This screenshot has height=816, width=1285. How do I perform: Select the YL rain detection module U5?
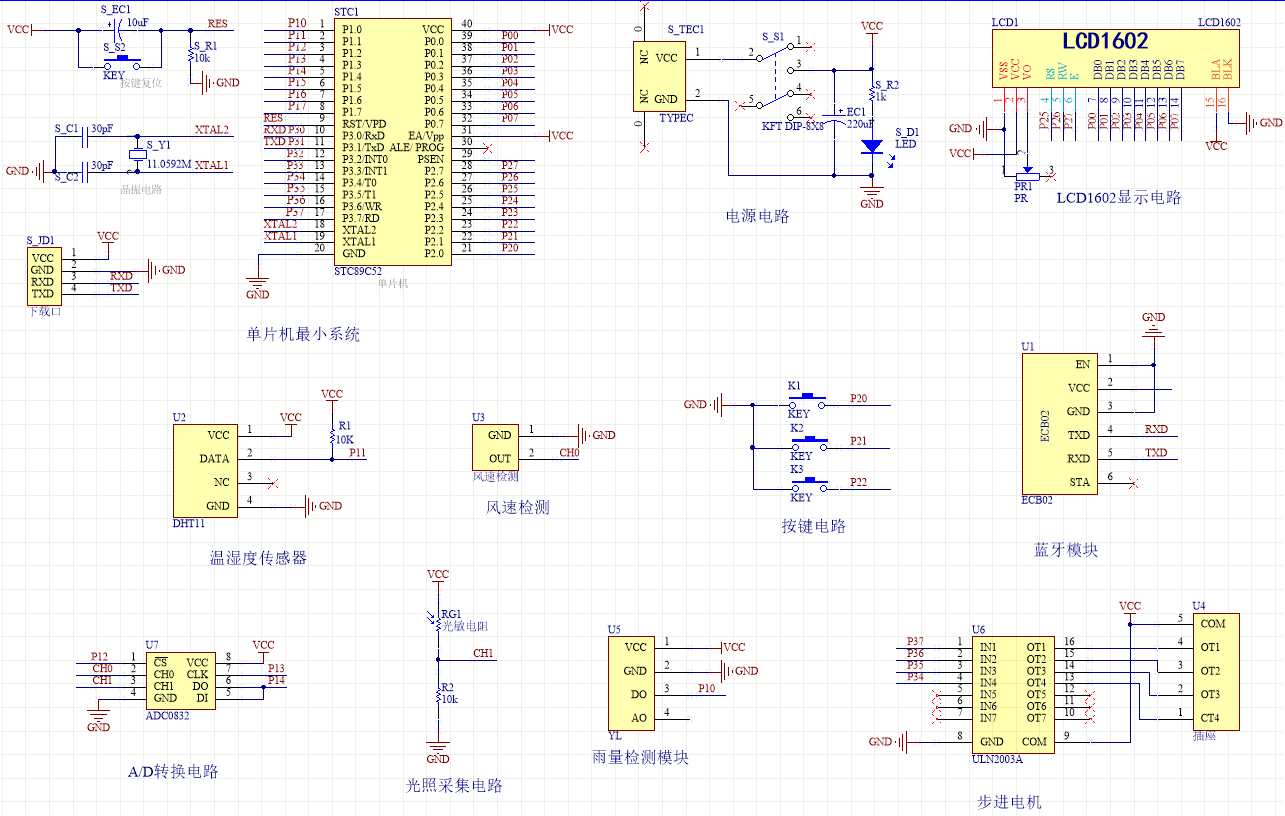[x=628, y=682]
